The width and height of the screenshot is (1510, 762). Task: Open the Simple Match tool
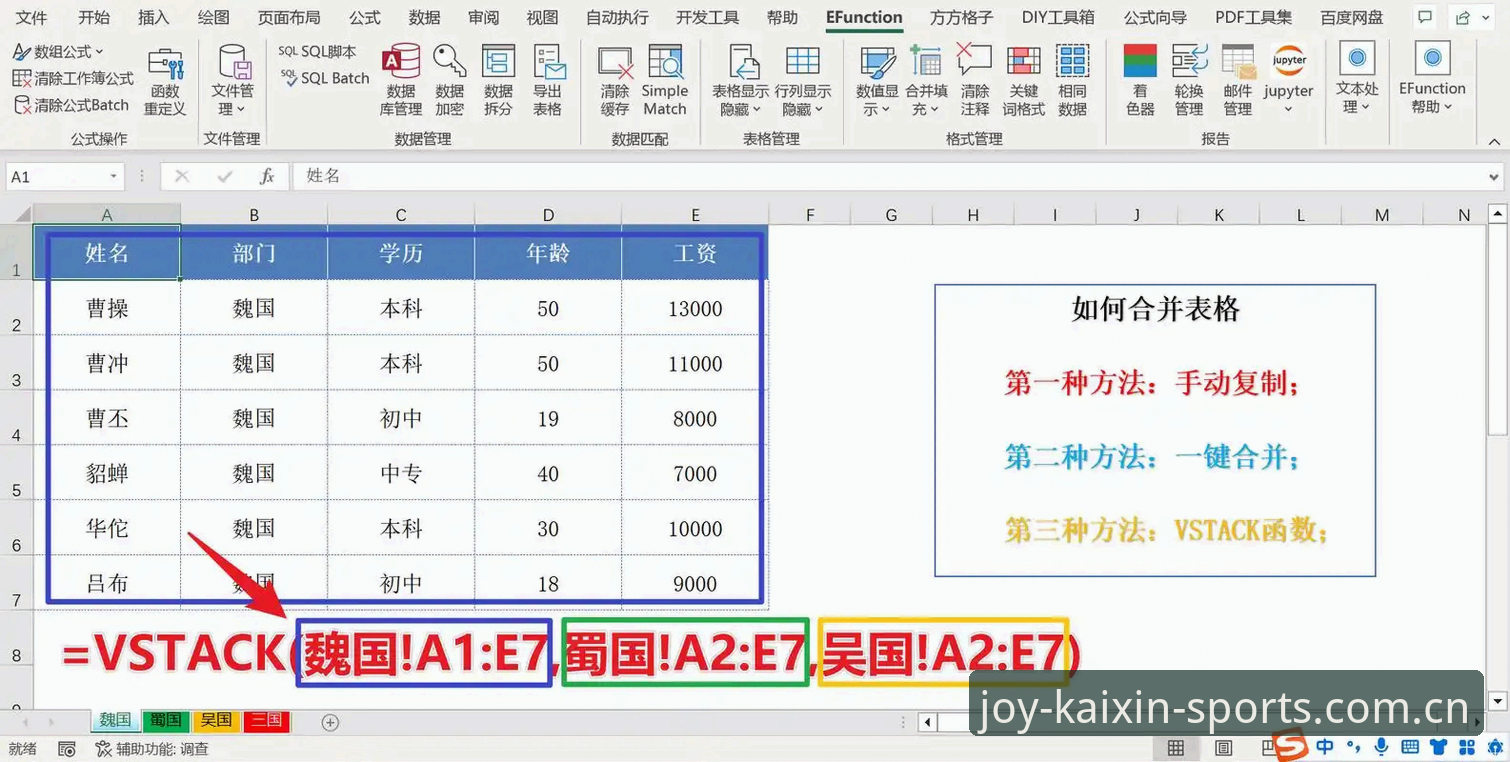(665, 82)
